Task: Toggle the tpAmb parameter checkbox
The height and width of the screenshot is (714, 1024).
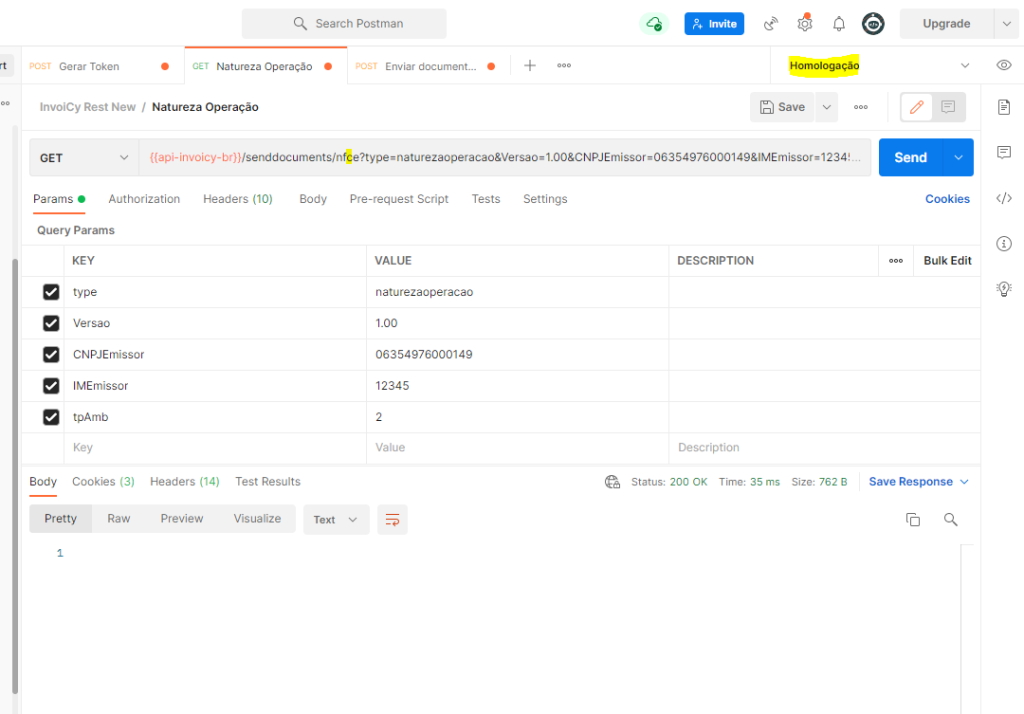Action: coord(51,416)
